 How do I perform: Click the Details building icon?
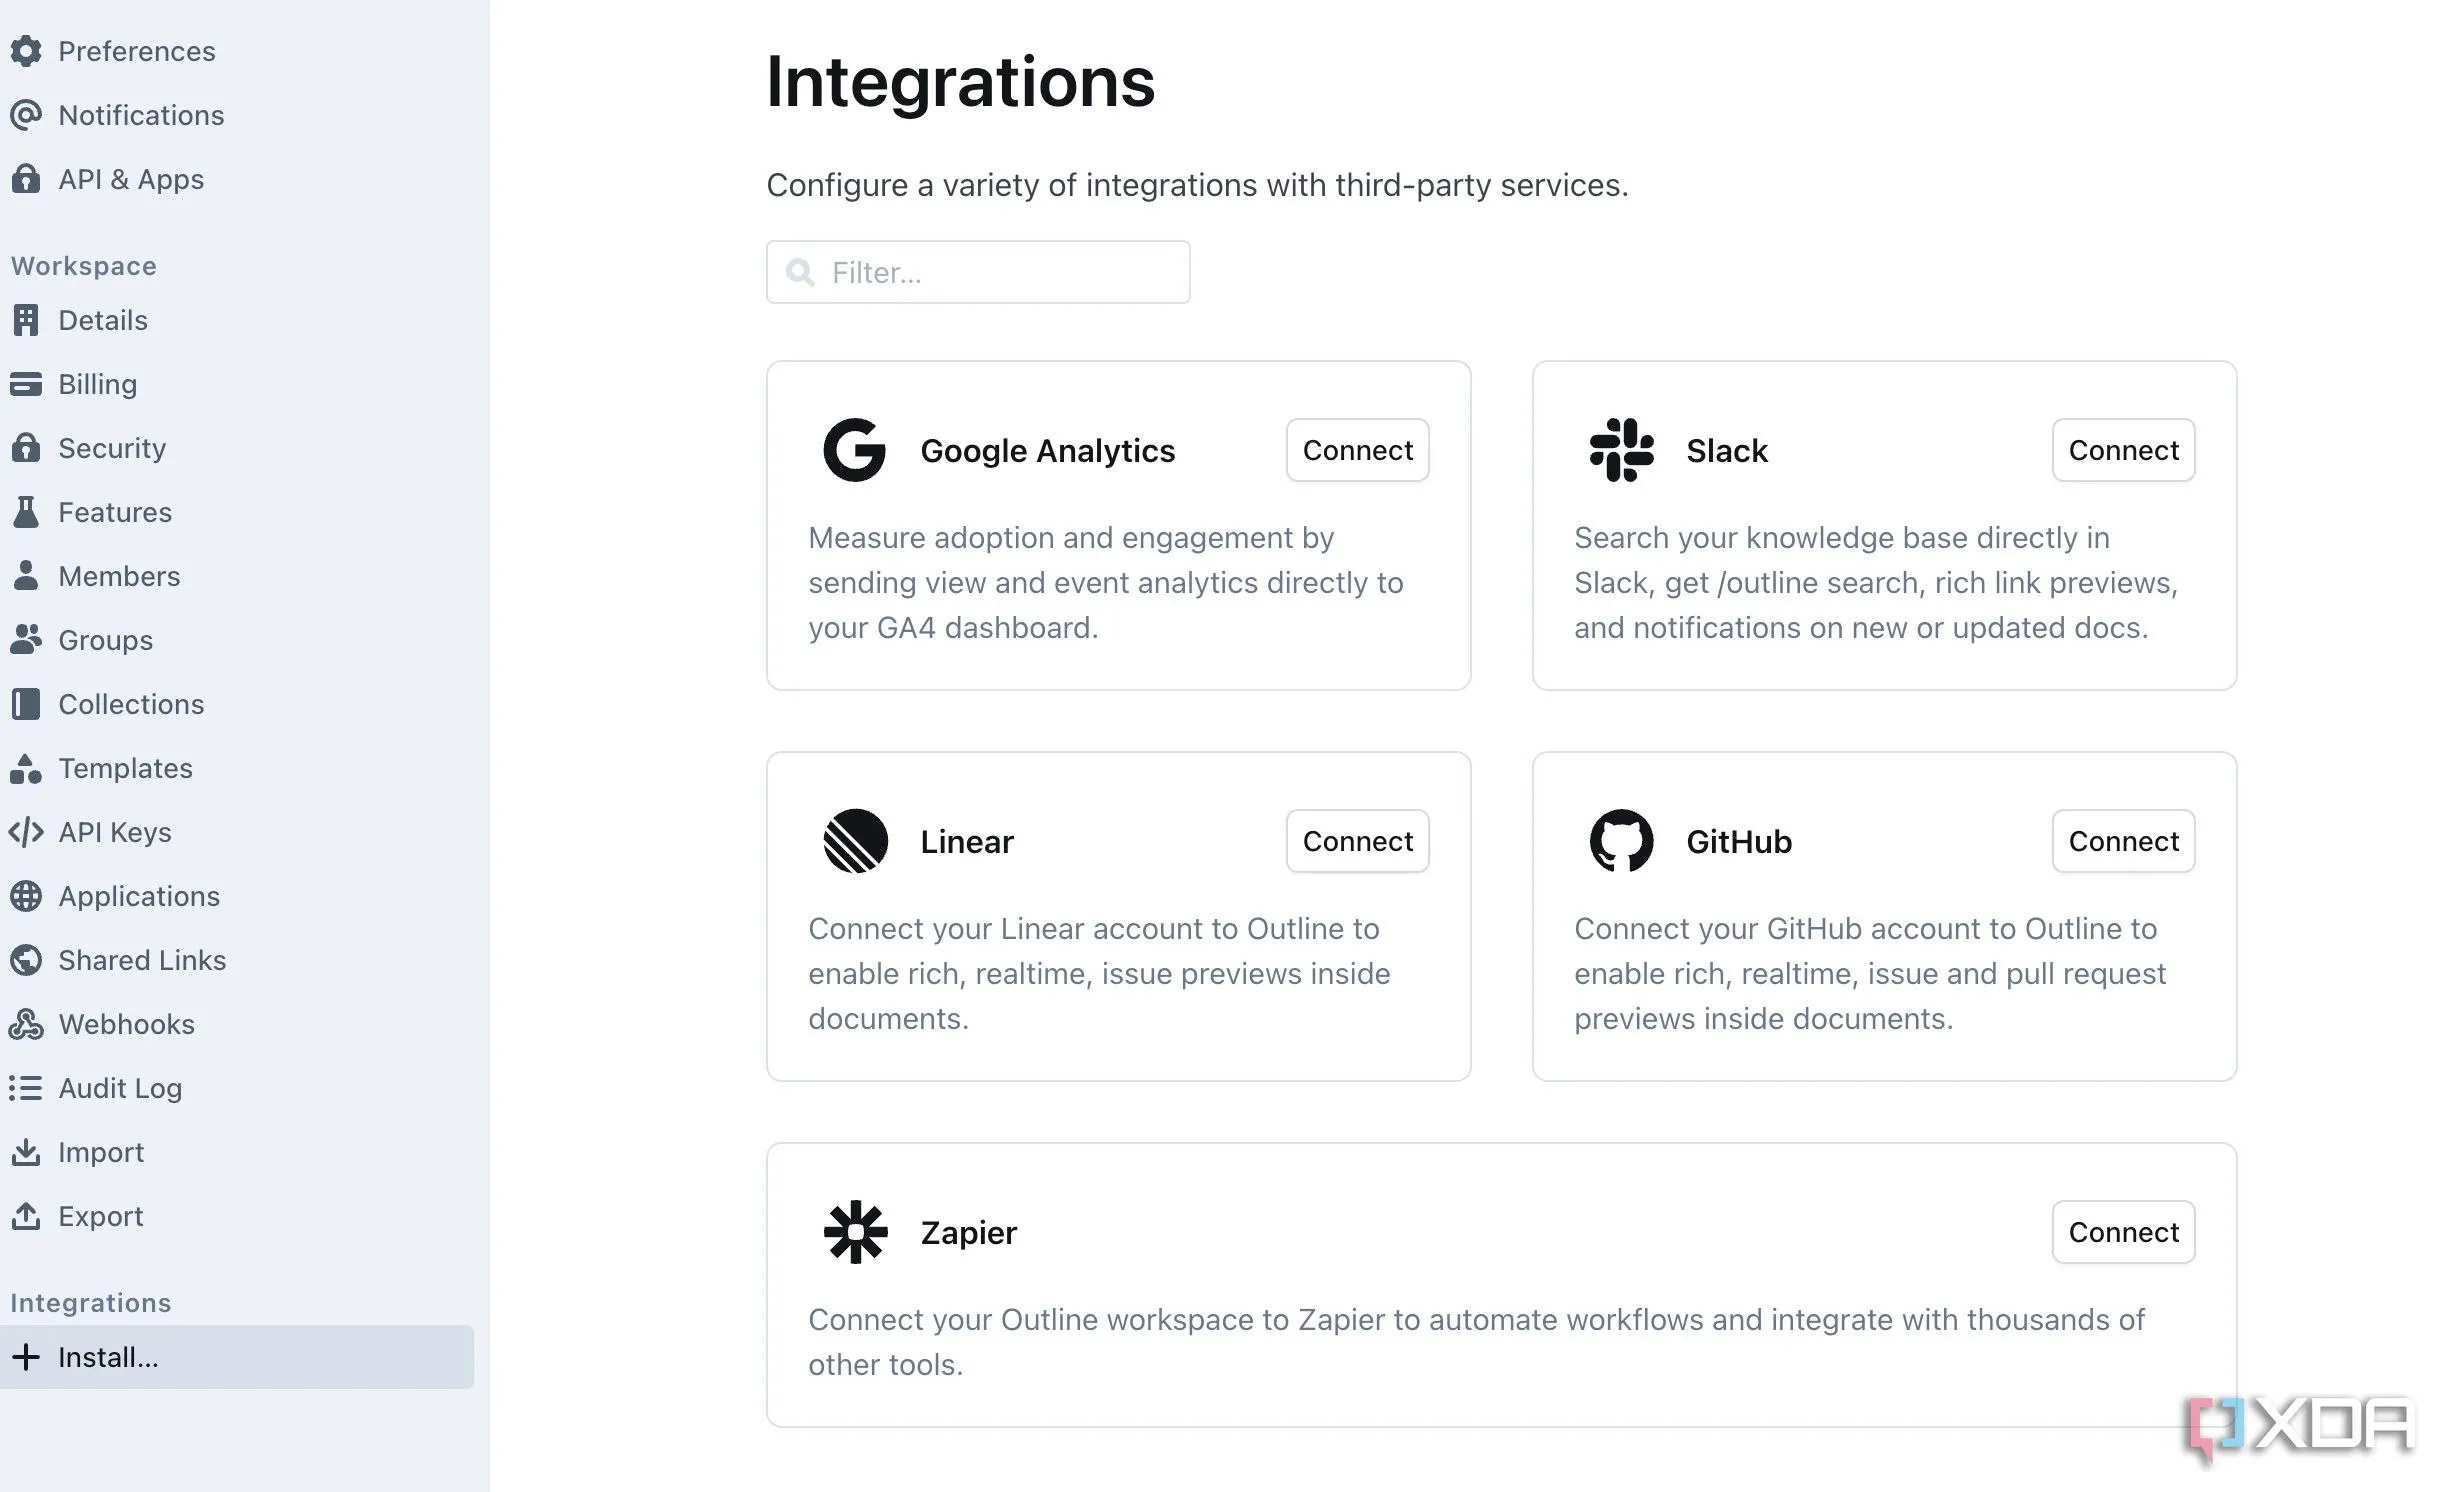[26, 320]
